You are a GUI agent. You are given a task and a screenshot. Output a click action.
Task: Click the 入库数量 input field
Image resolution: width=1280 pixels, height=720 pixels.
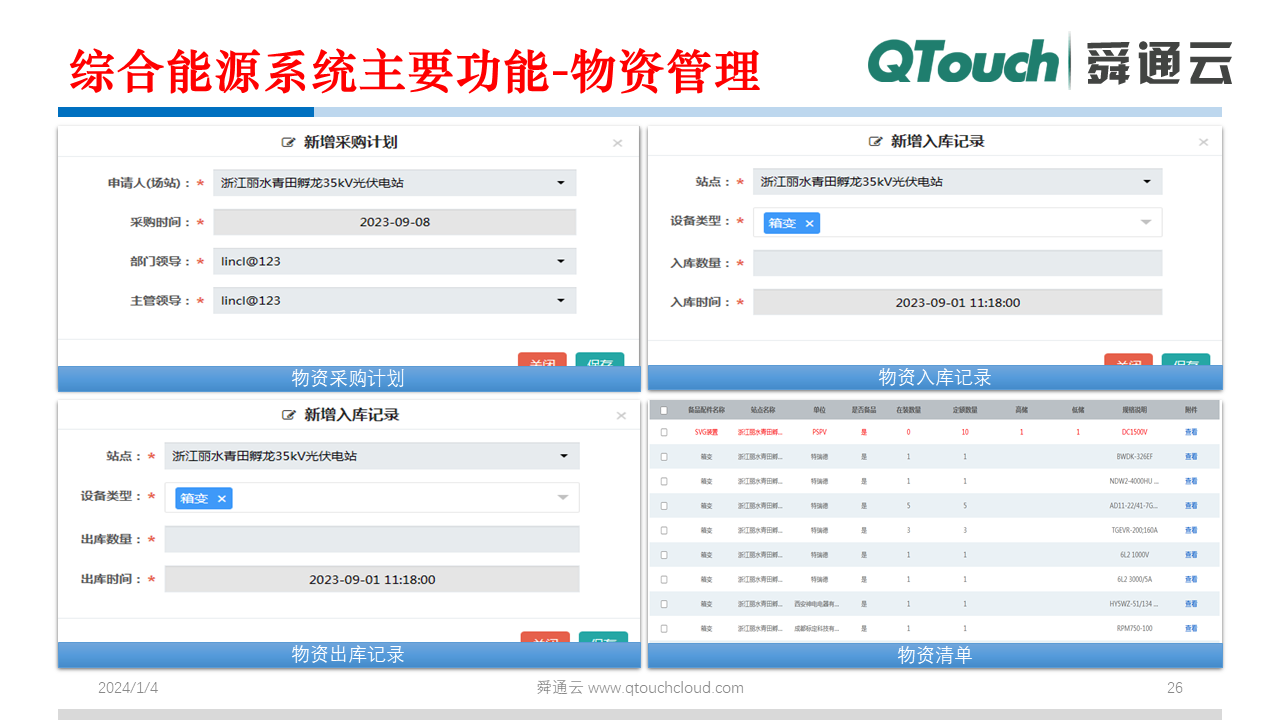(x=957, y=262)
